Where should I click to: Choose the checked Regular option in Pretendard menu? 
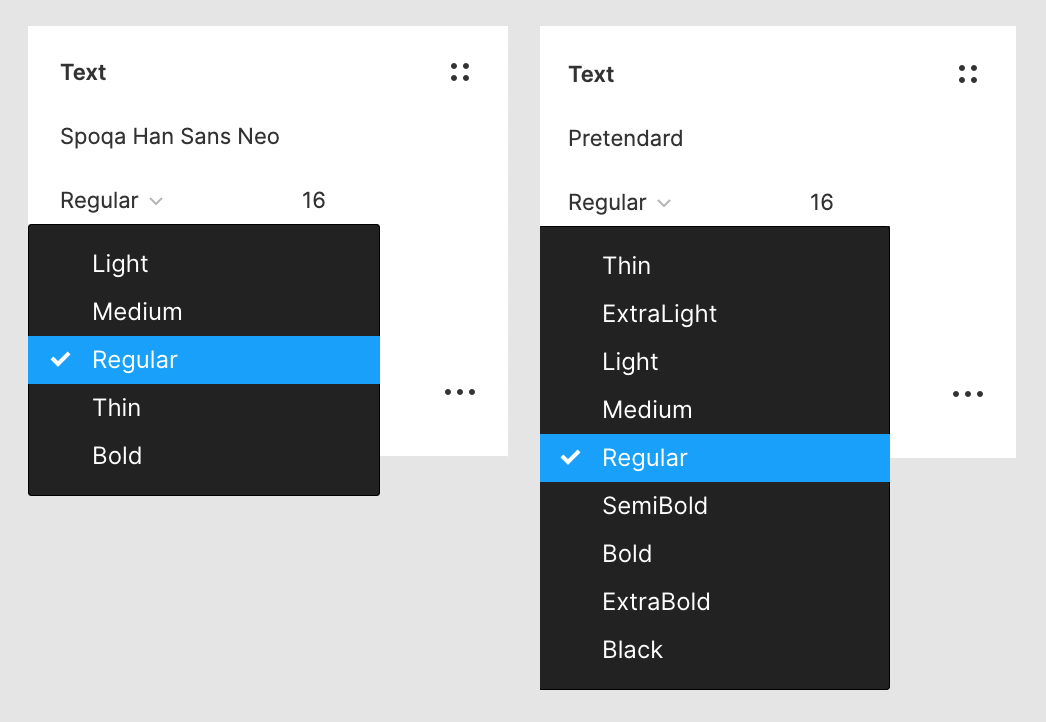click(x=645, y=458)
